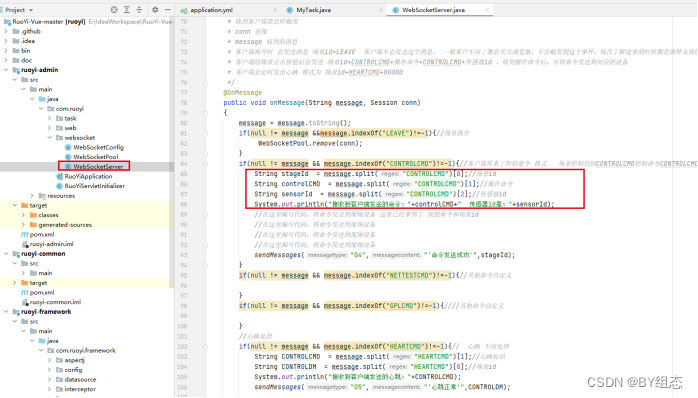
Task: Toggle fold at HEARTCMD if-block line 102
Action: [205, 347]
